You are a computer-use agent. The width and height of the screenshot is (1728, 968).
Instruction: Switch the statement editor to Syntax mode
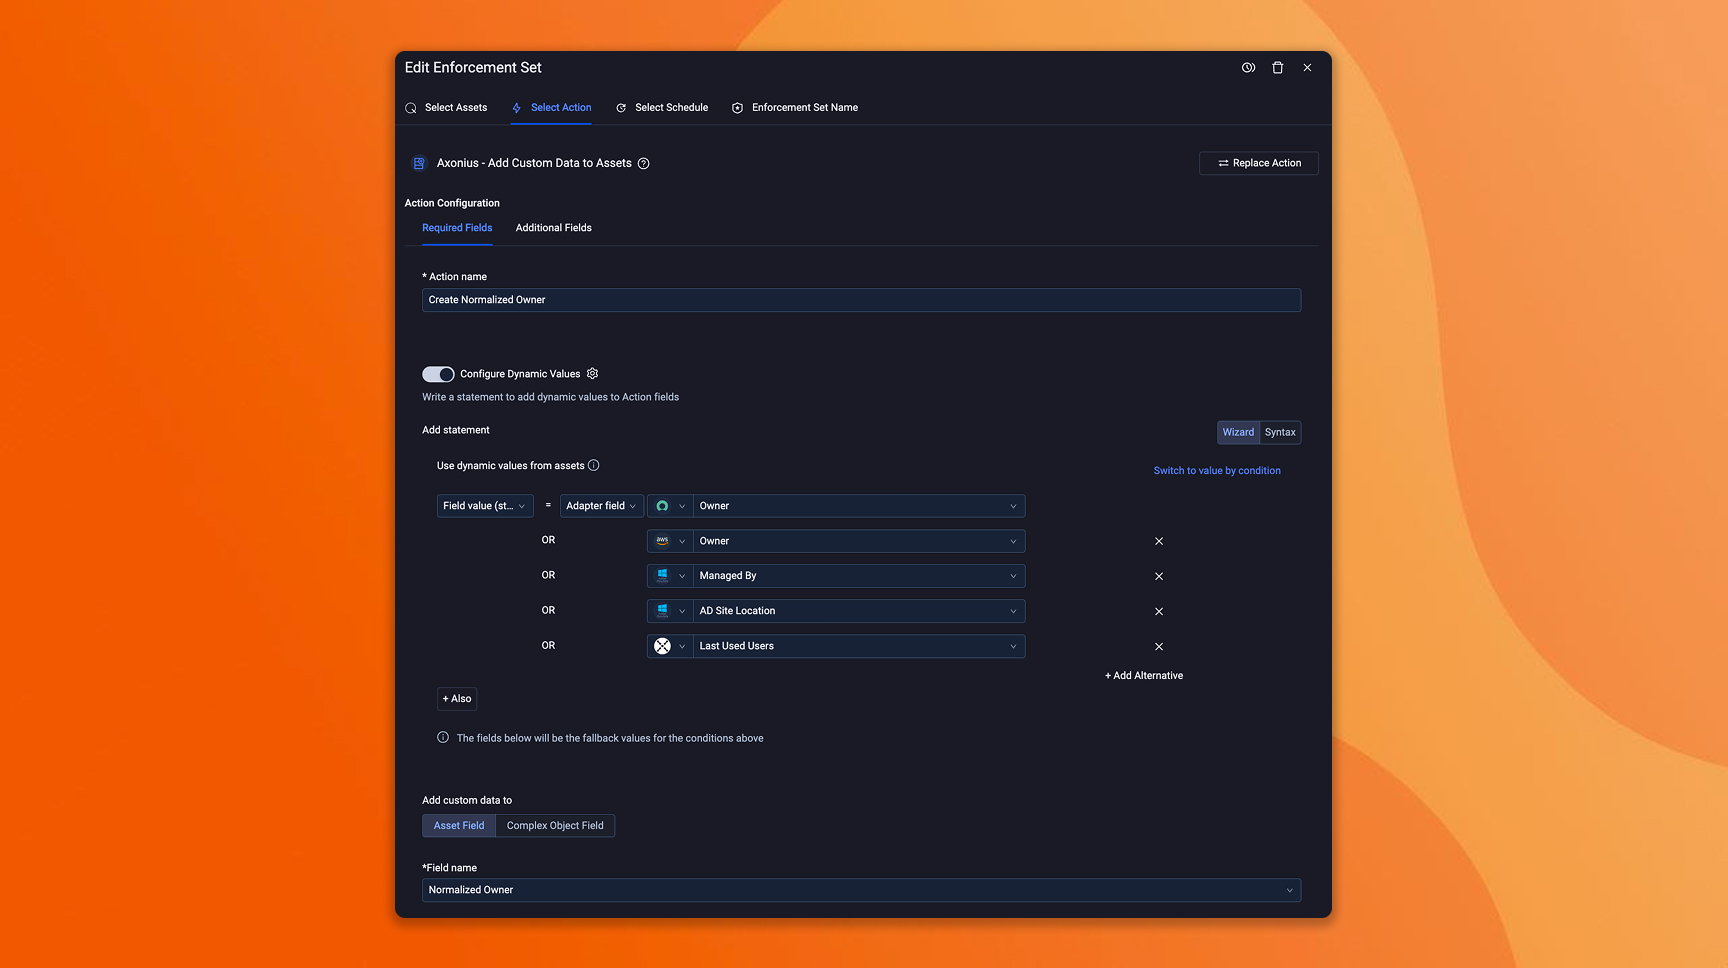tap(1280, 432)
